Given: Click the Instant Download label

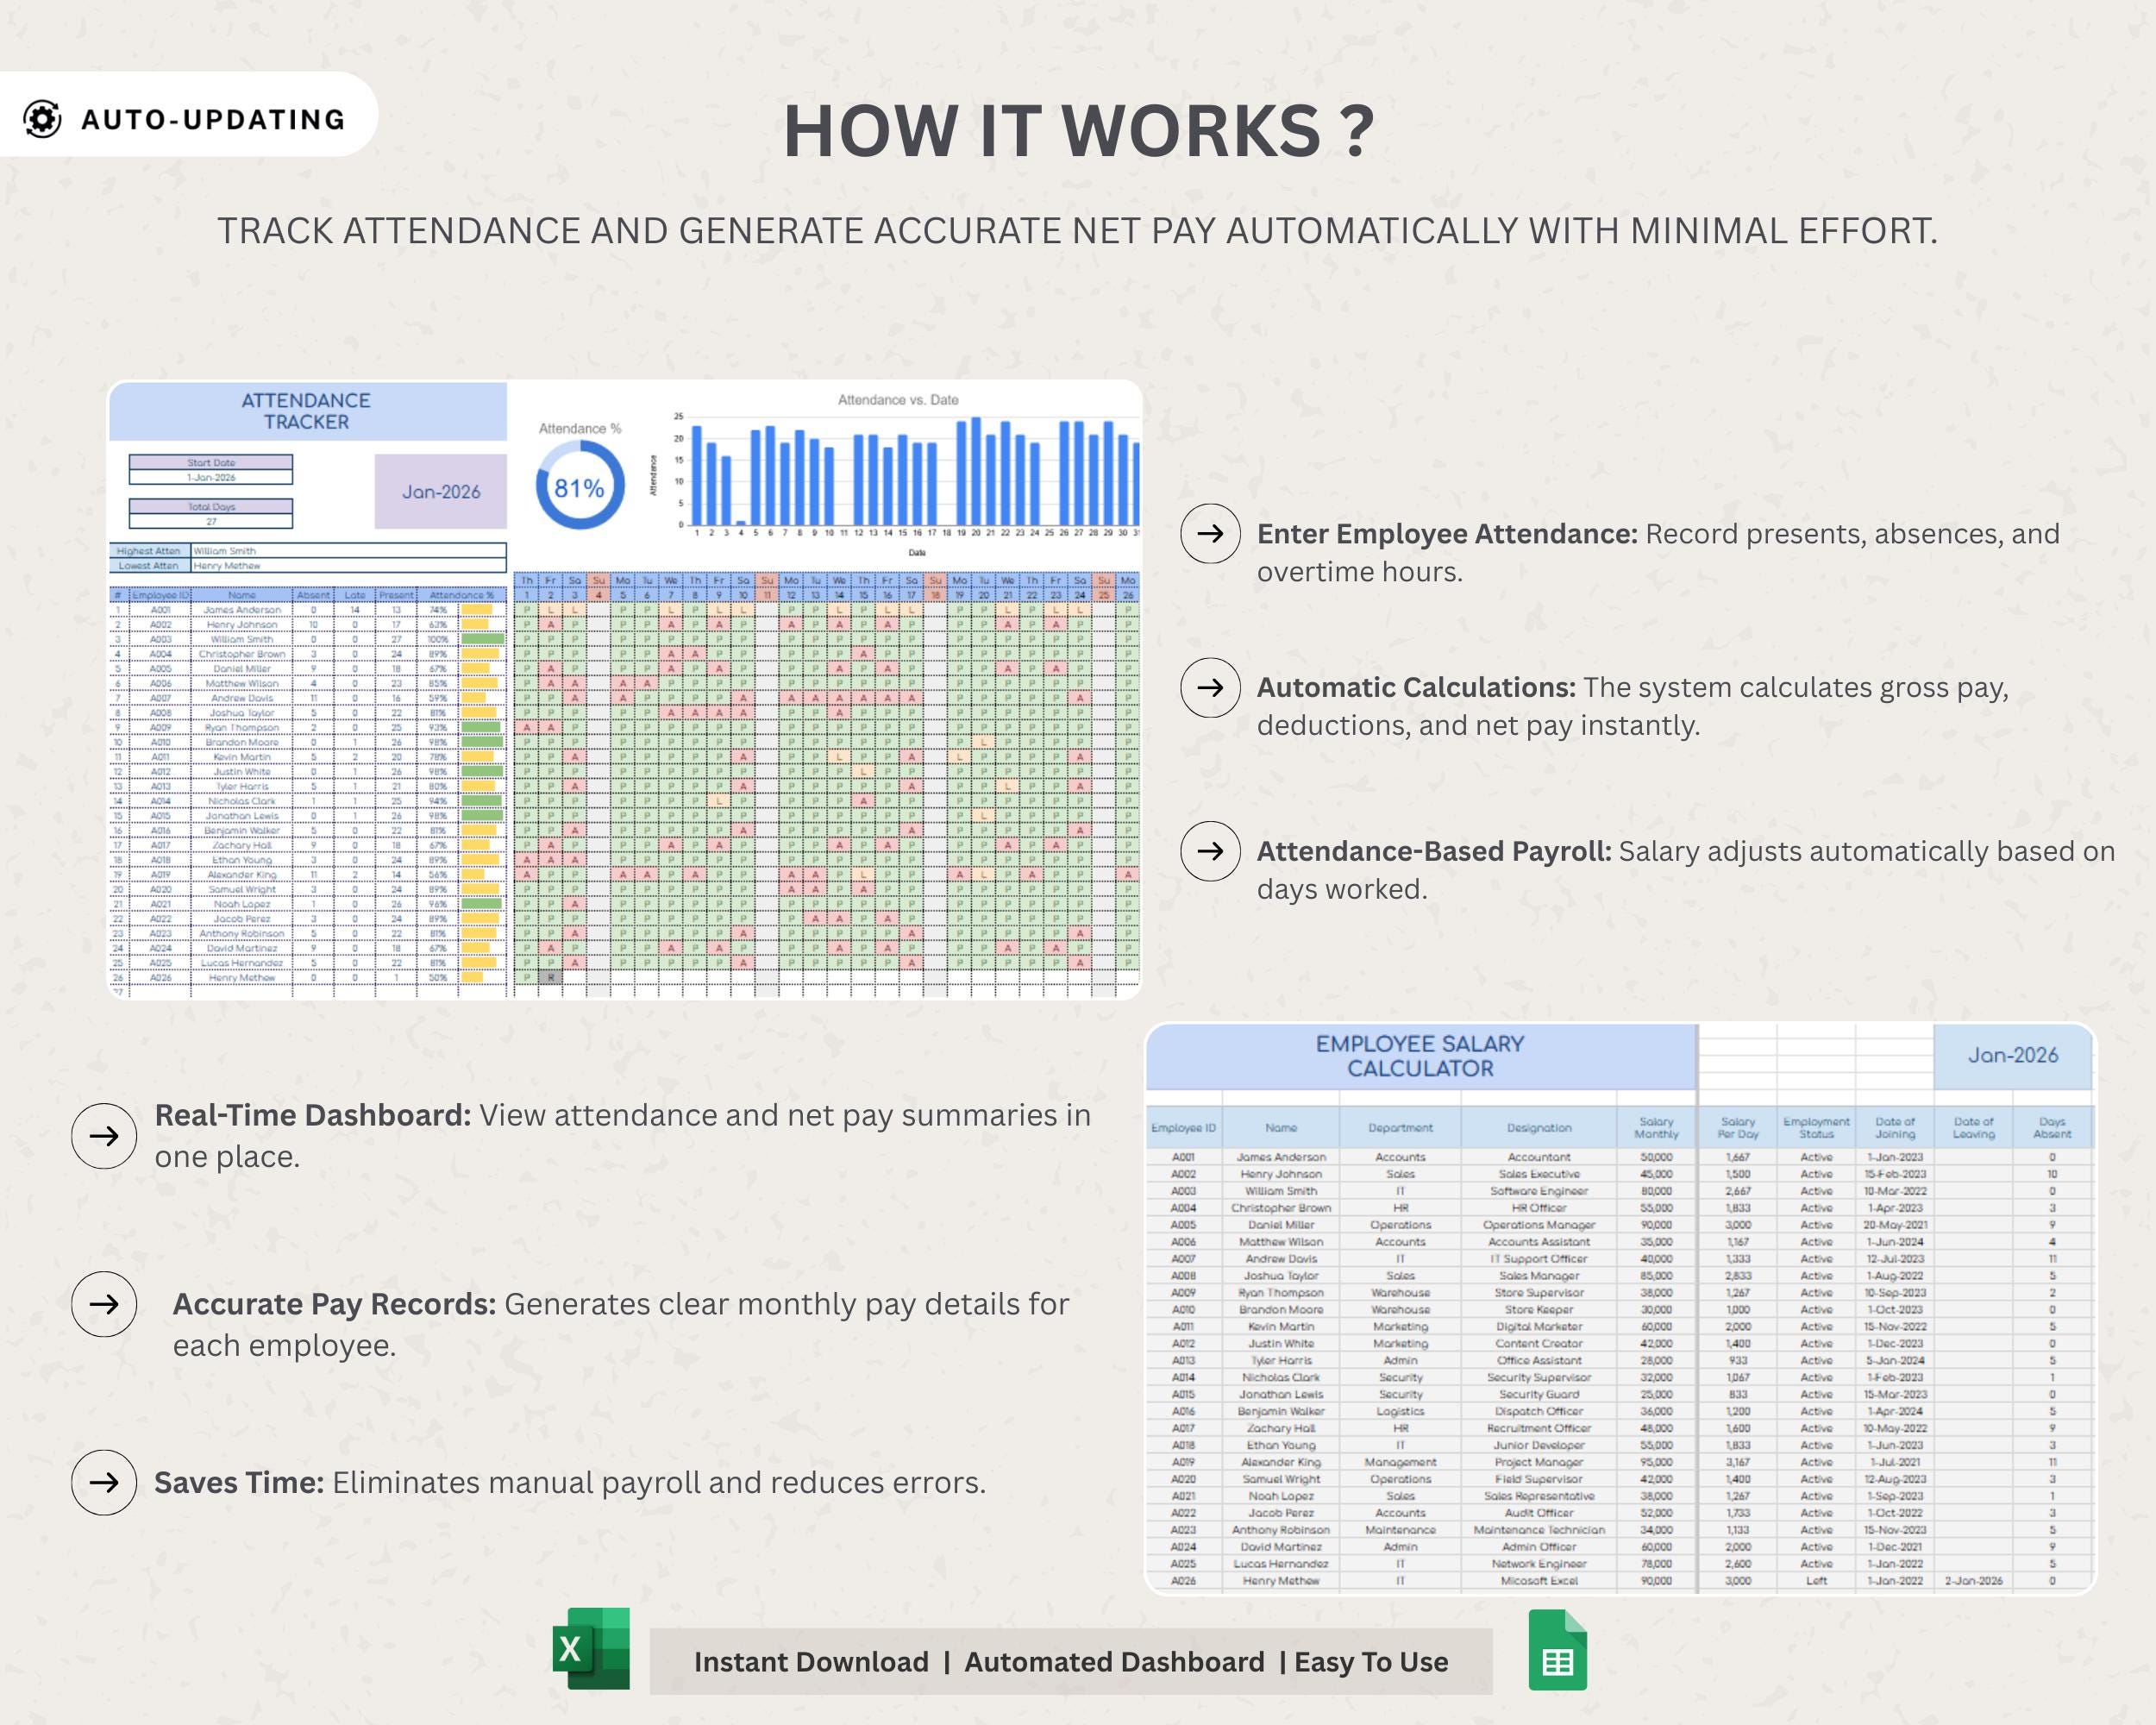Looking at the screenshot, I should click(x=811, y=1662).
